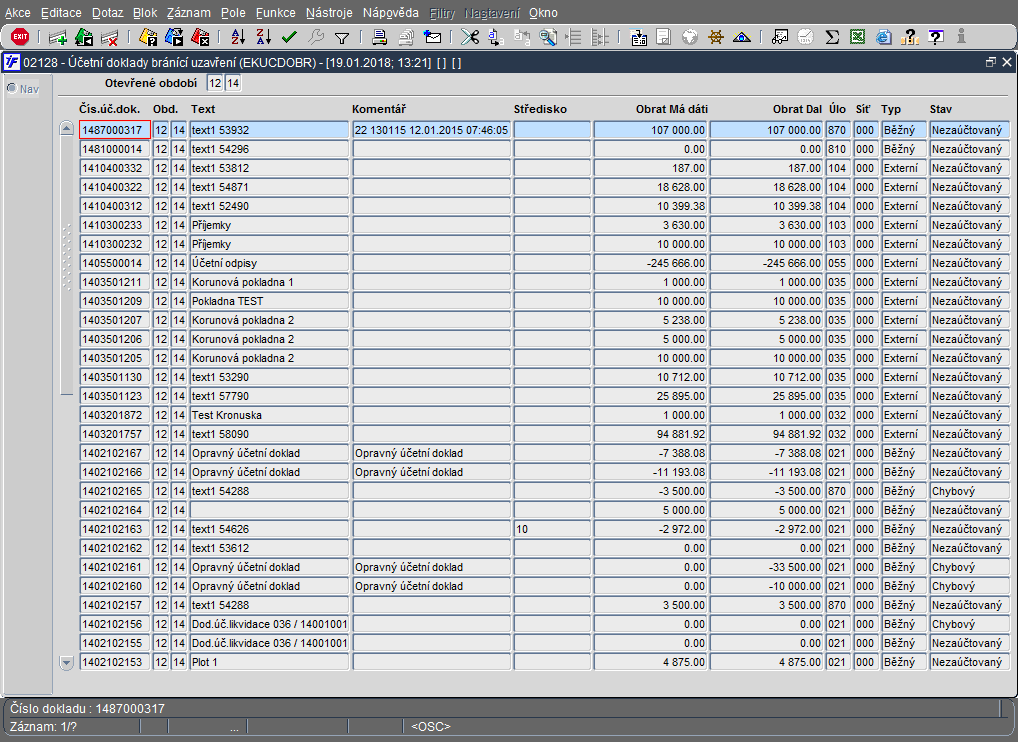This screenshot has height=742, width=1018.
Task: Click the form with down arrow toolbar icon
Action: click(639, 38)
